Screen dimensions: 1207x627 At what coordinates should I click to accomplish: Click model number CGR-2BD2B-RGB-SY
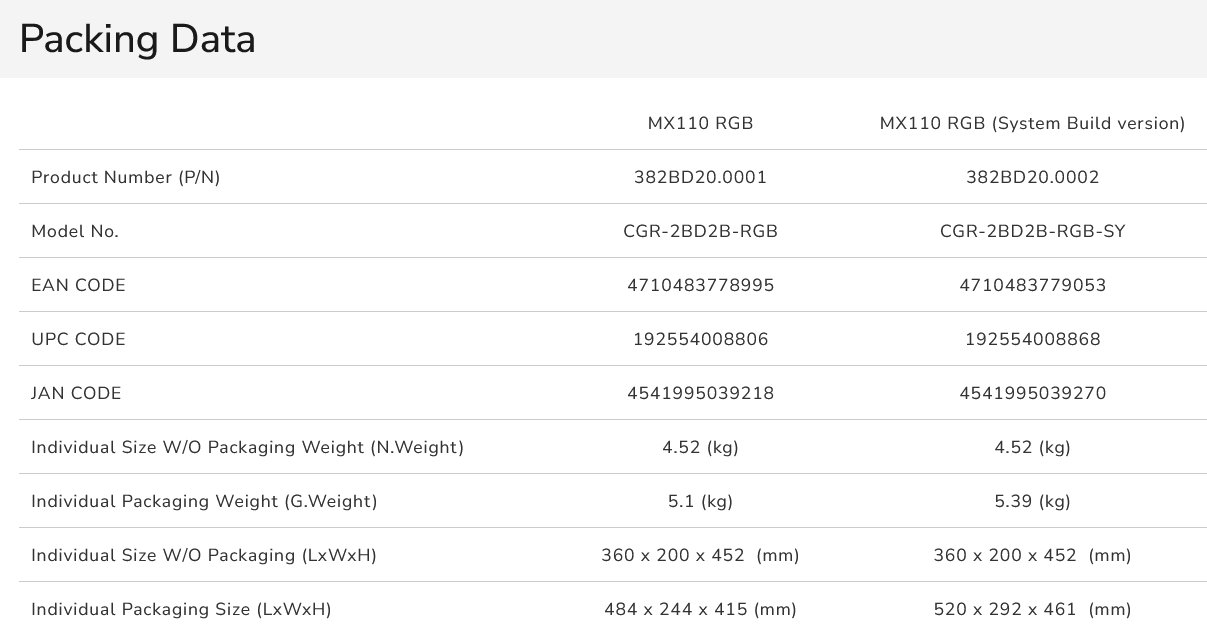click(1032, 232)
